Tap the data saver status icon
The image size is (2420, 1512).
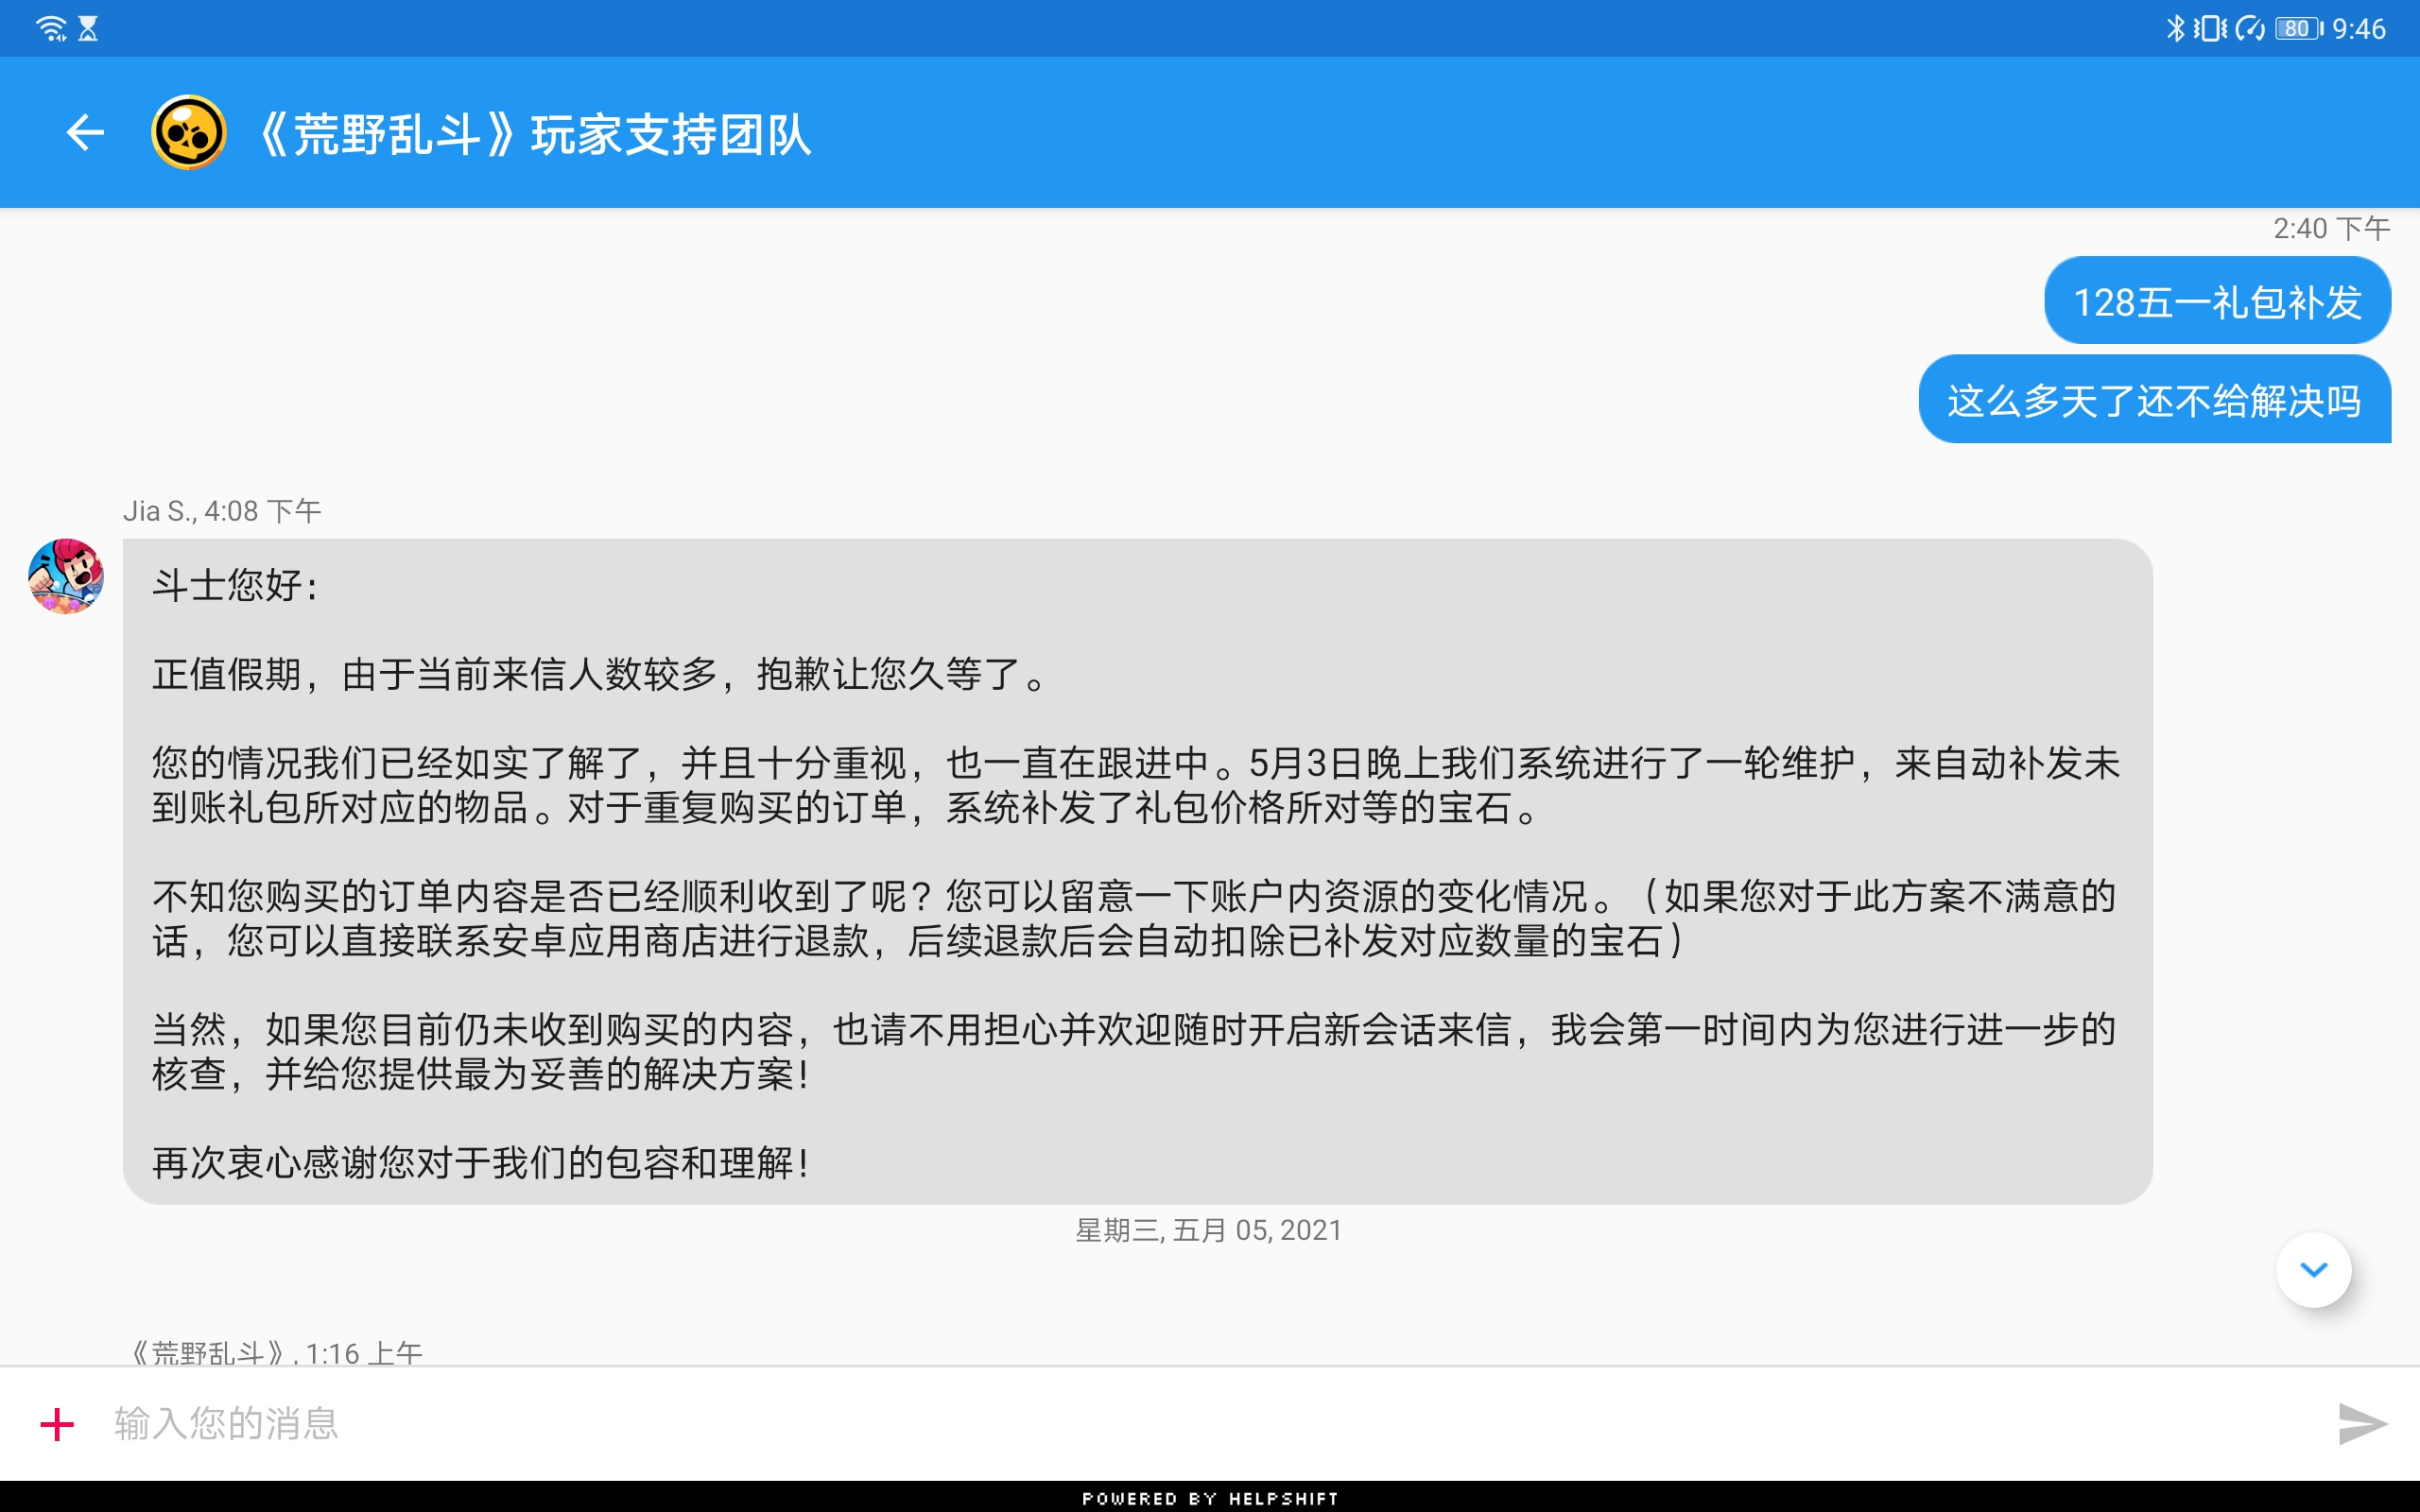pyautogui.click(x=2250, y=28)
